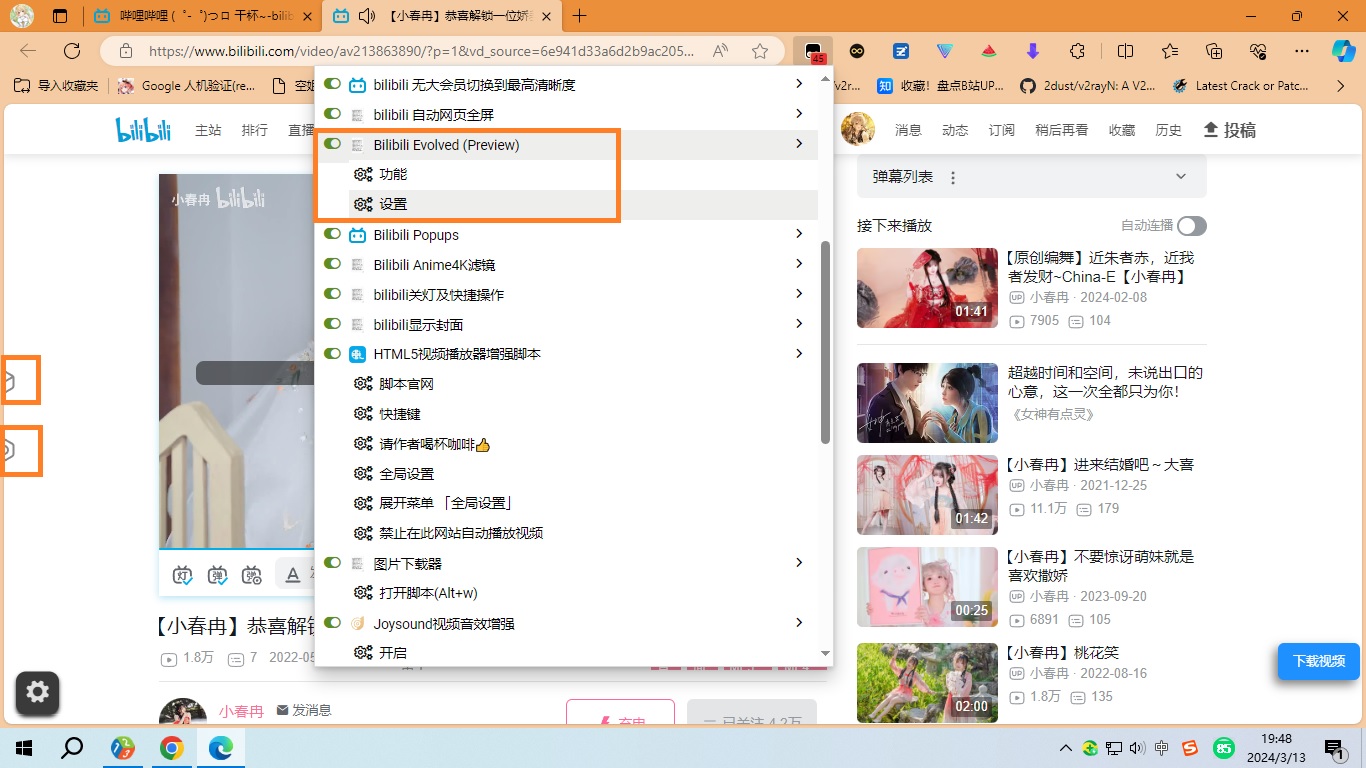
Task: Open Chrome from the taskbar
Action: (x=172, y=748)
